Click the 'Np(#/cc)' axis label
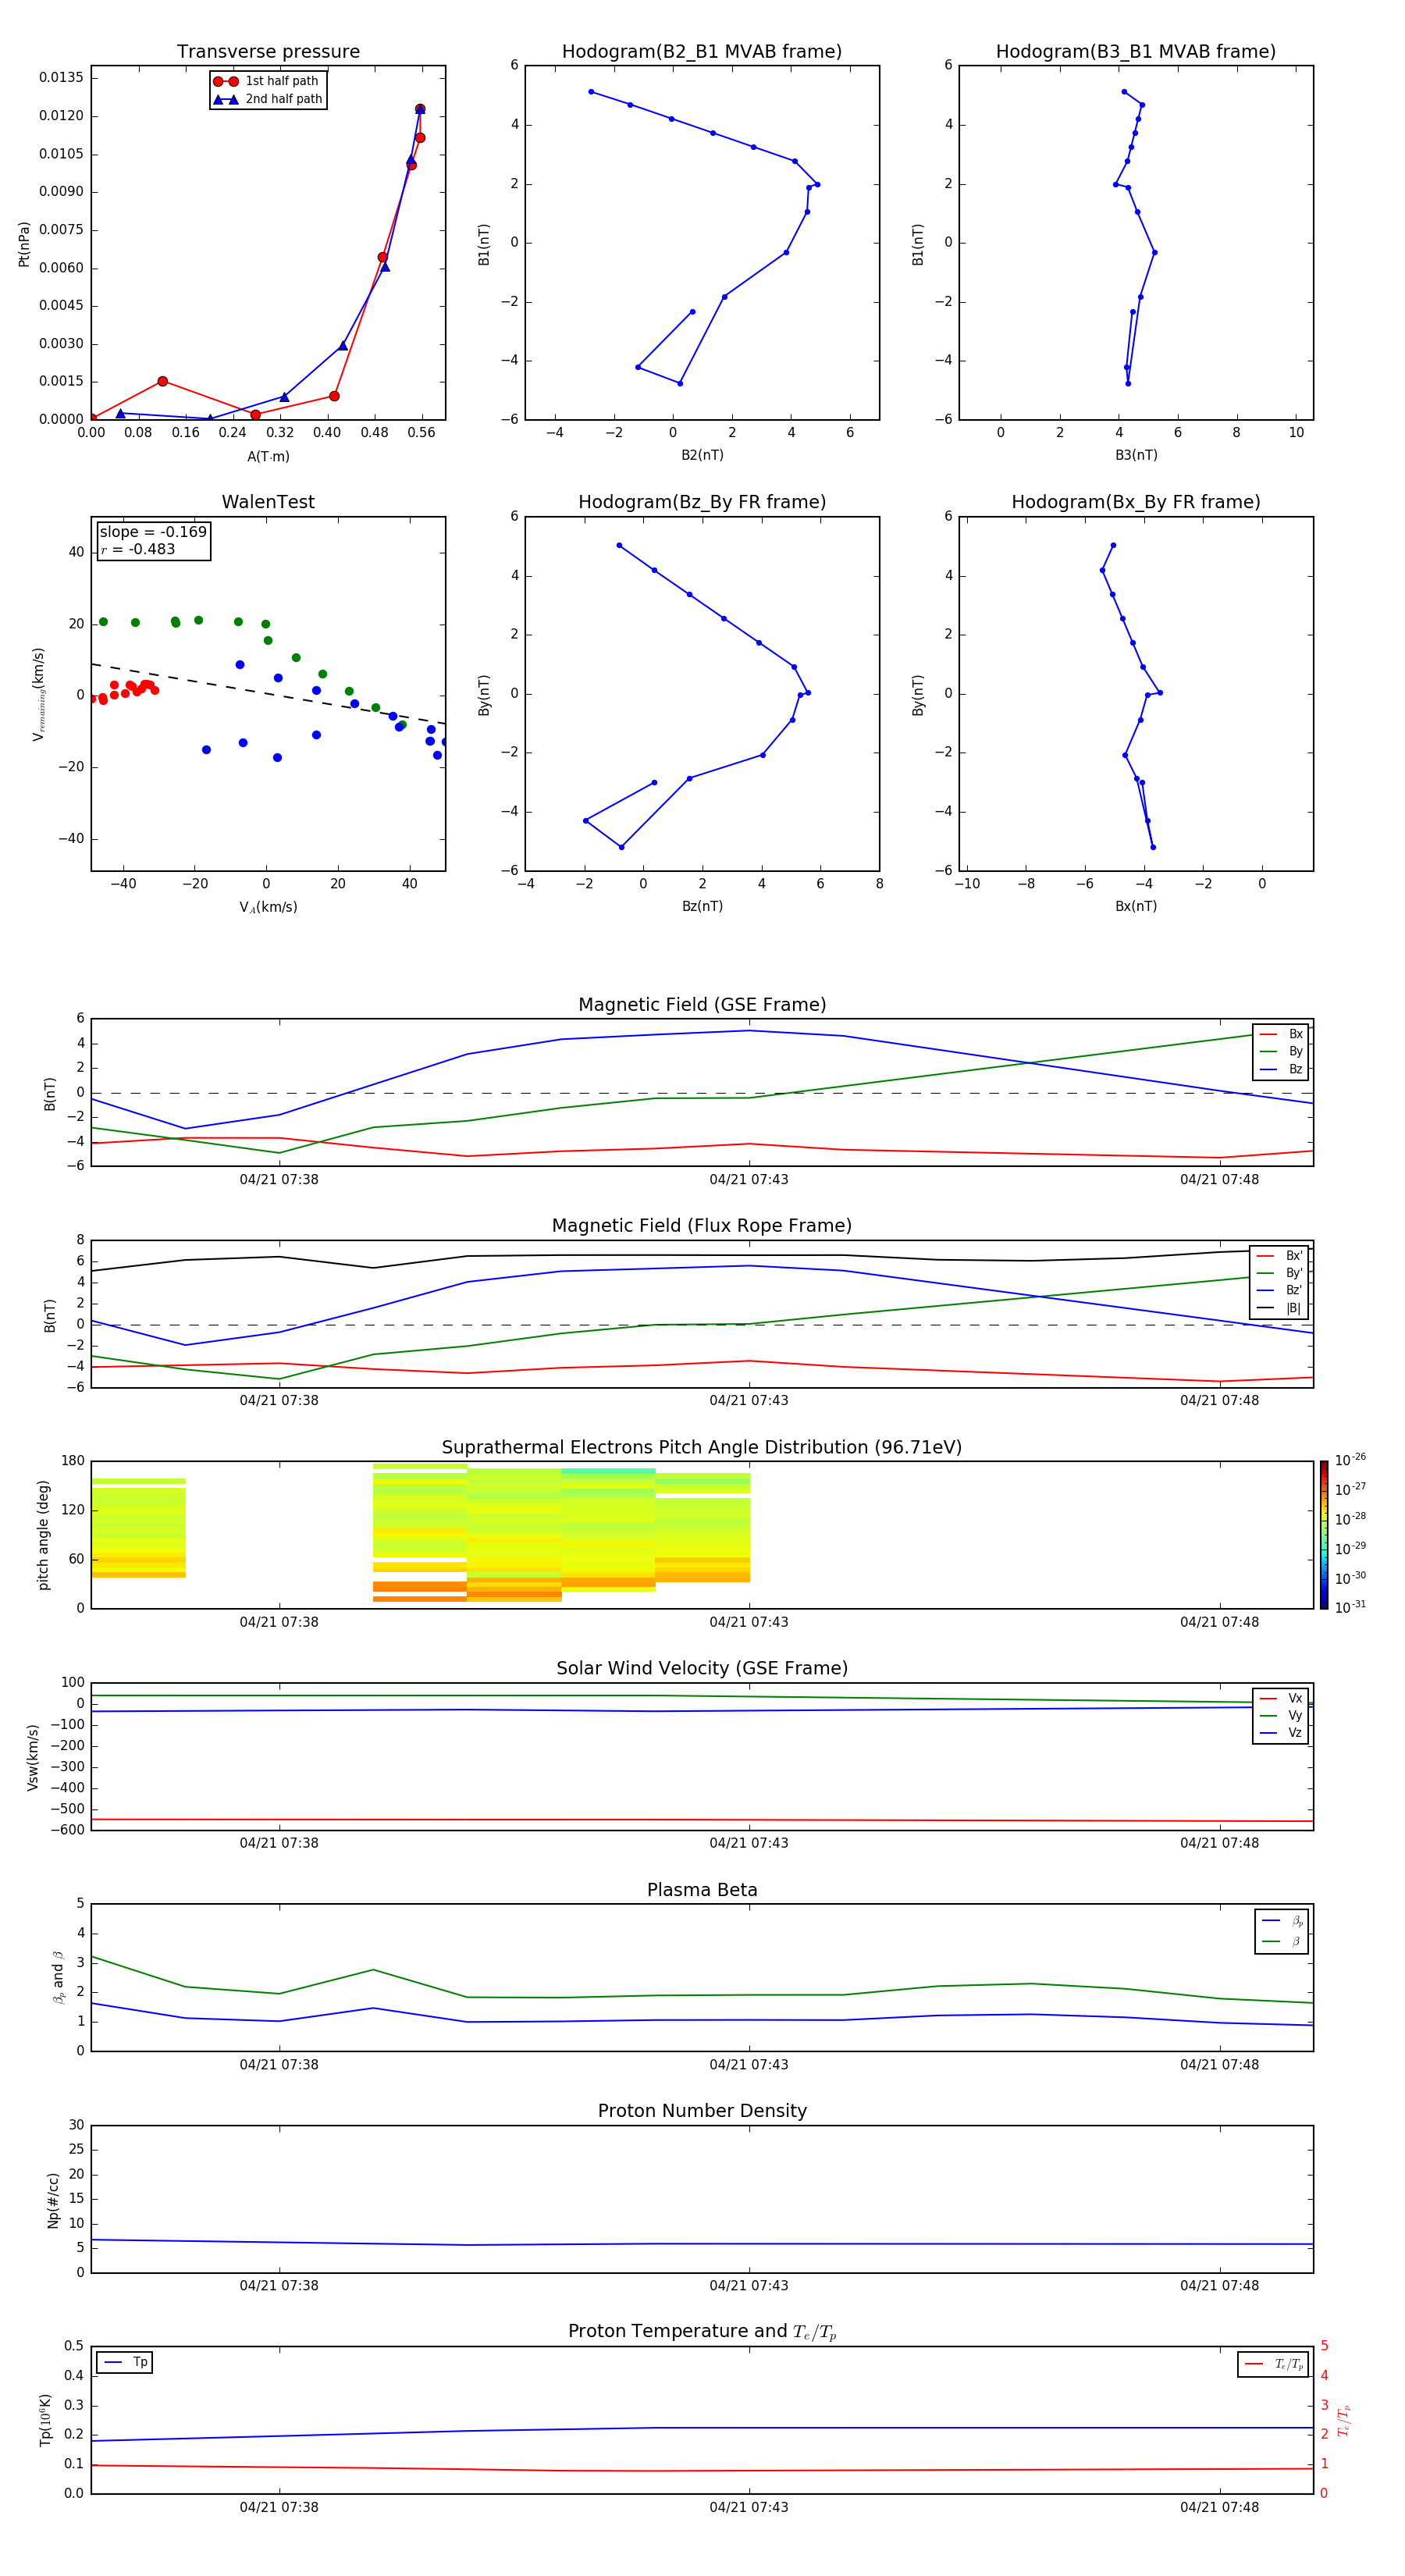This screenshot has width=1405, height=2576. click(x=53, y=2200)
